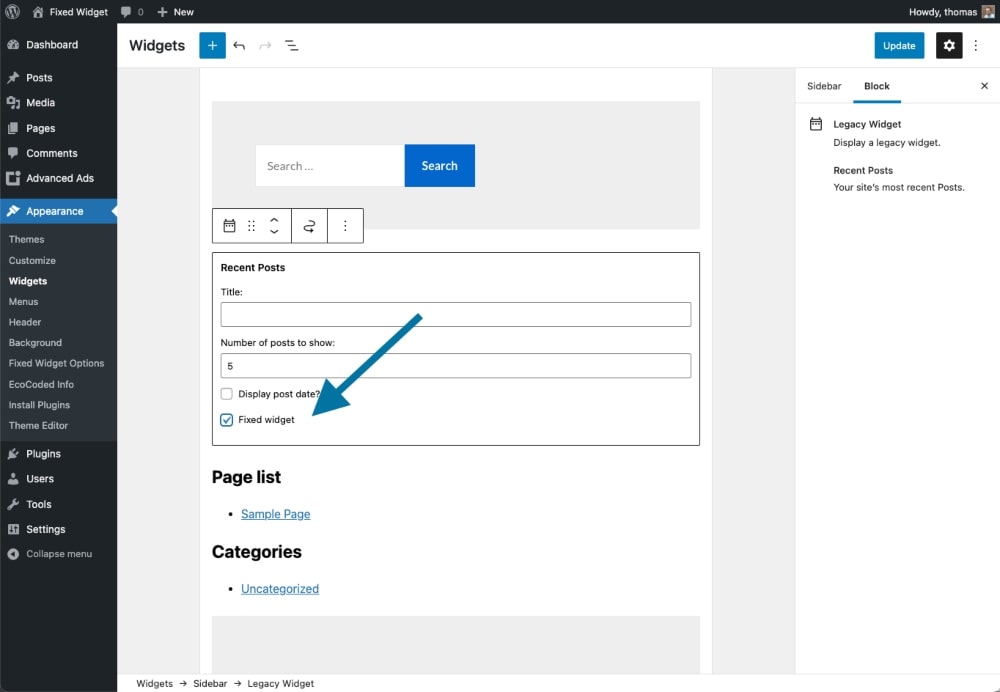Select the Block tab in the panel

coord(877,86)
